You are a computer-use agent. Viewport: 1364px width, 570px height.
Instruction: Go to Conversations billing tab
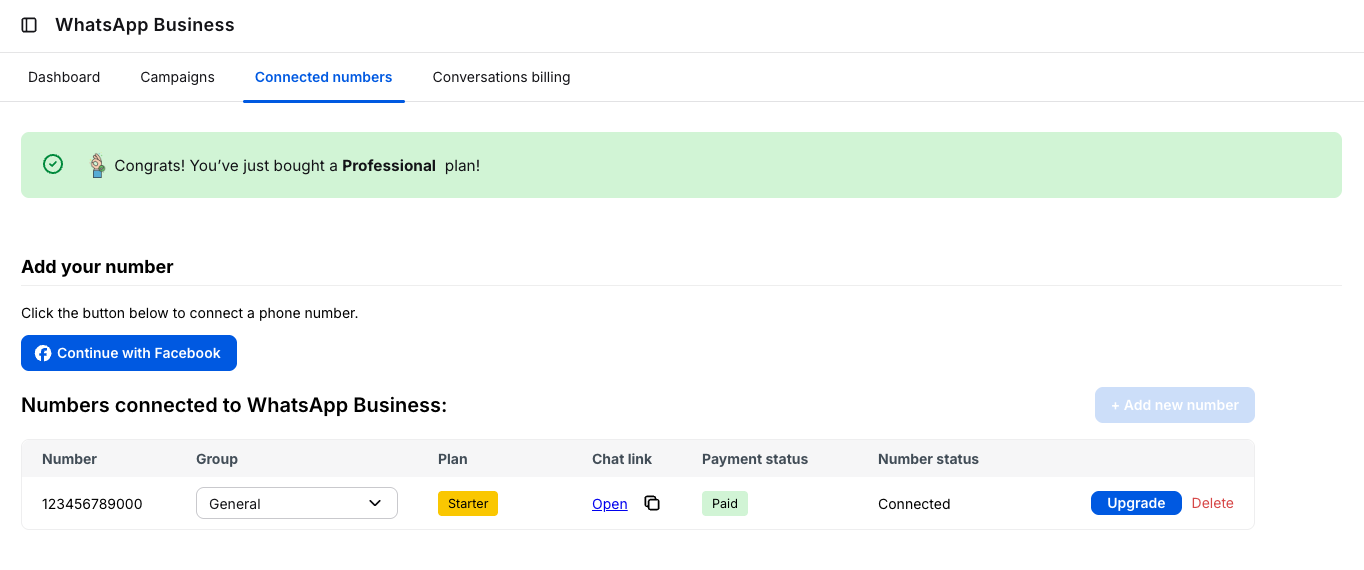501,77
